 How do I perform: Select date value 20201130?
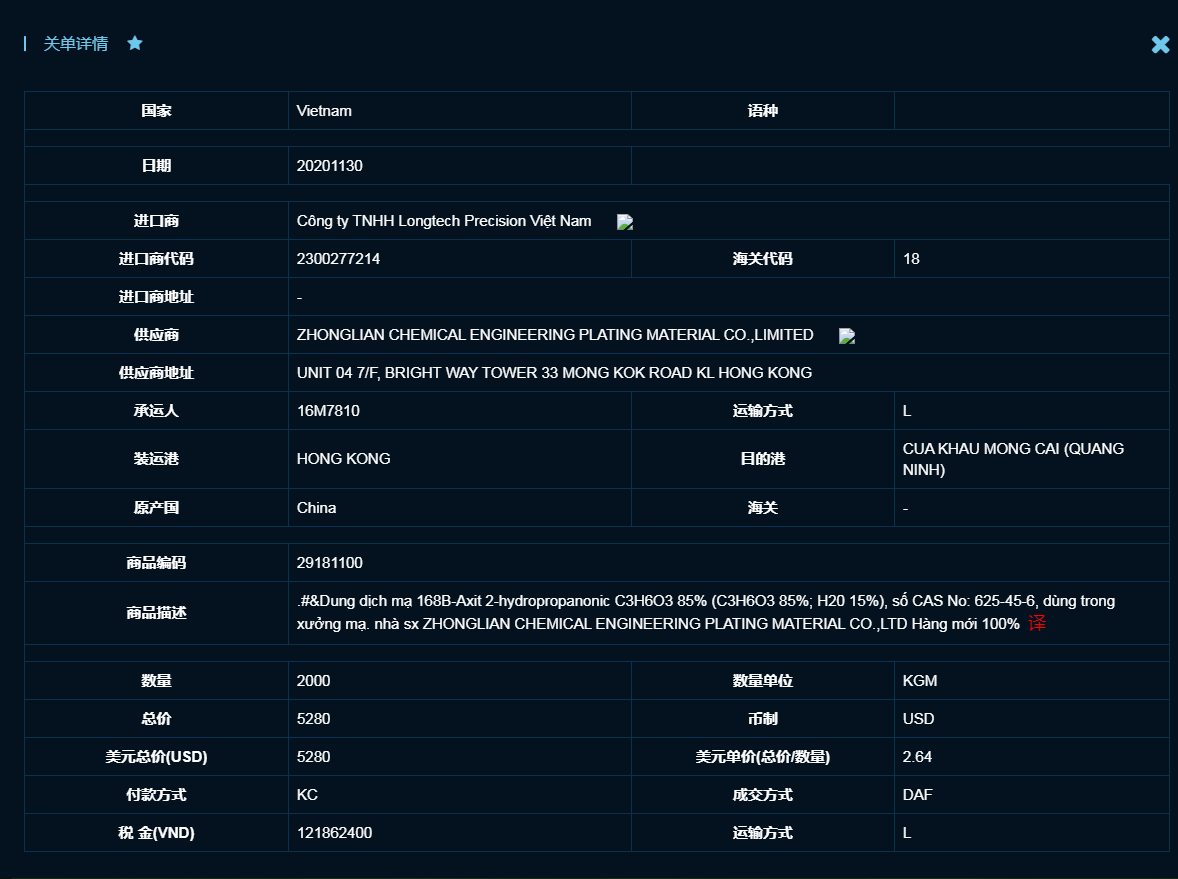pyautogui.click(x=329, y=165)
